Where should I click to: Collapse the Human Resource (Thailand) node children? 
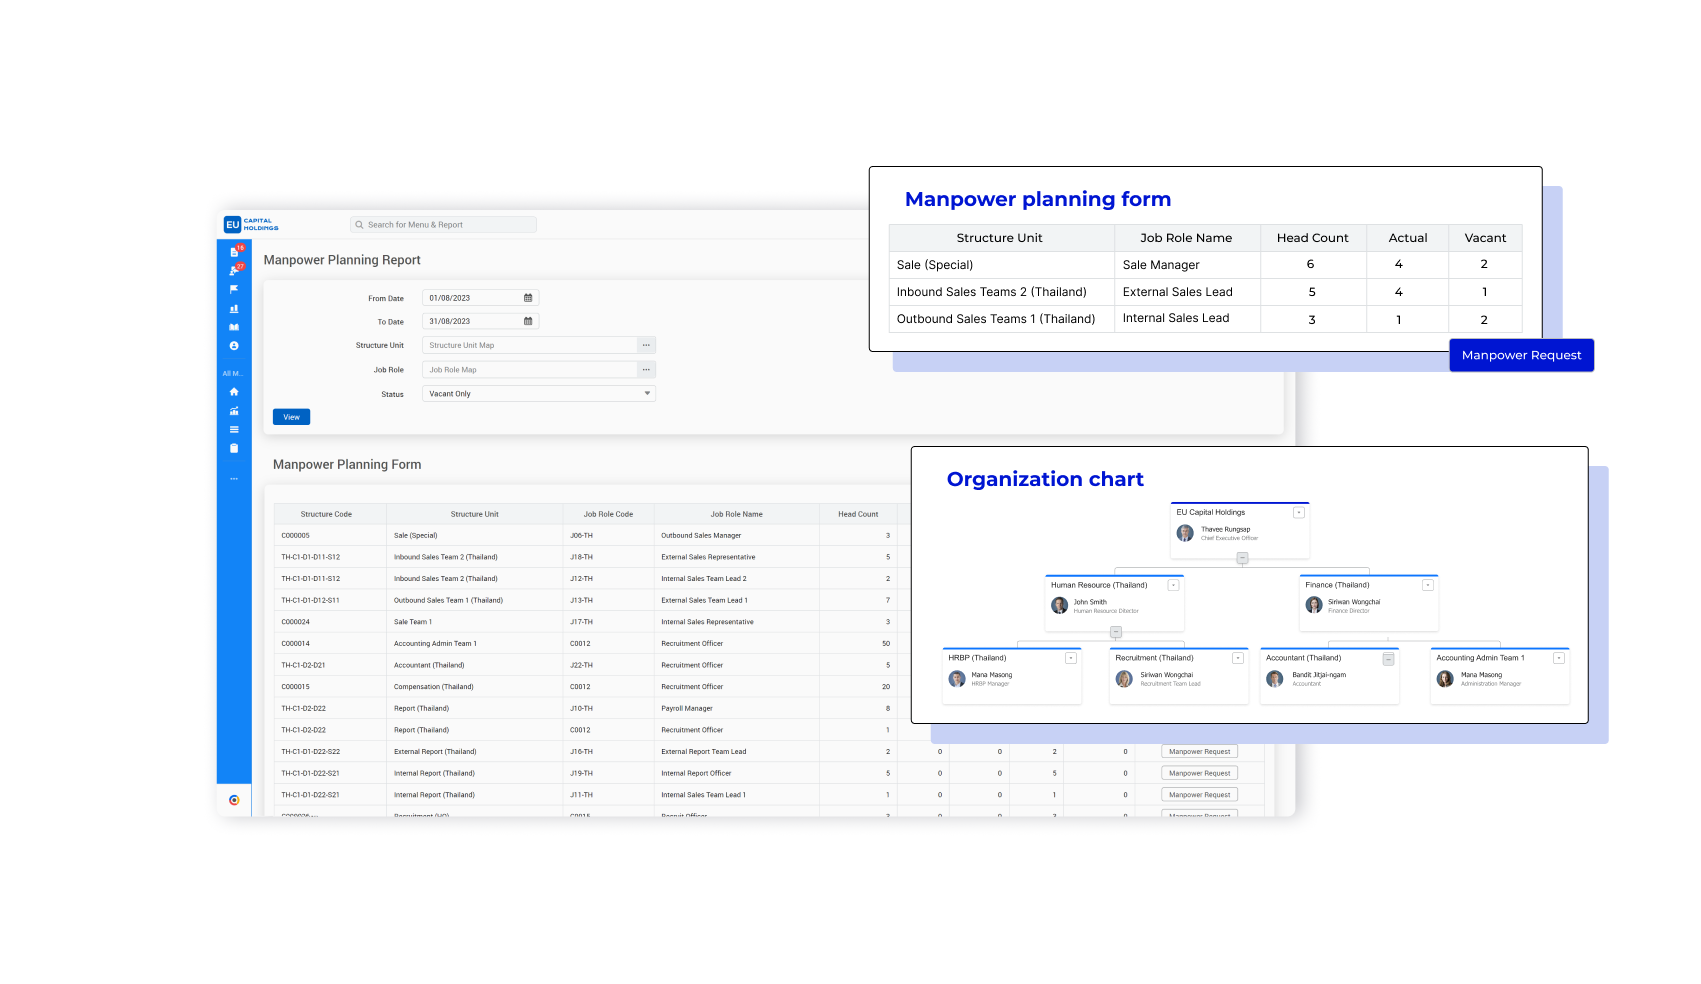coord(1116,632)
